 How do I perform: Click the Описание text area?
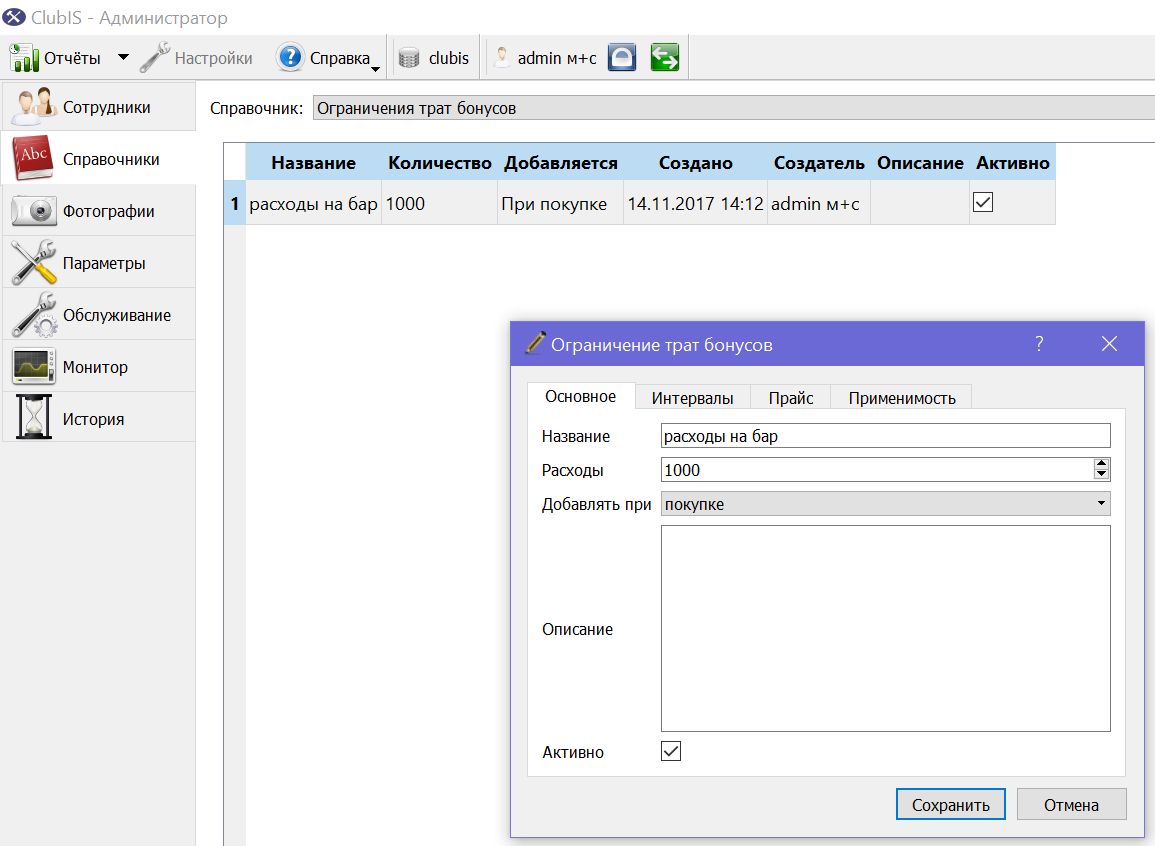click(x=885, y=628)
